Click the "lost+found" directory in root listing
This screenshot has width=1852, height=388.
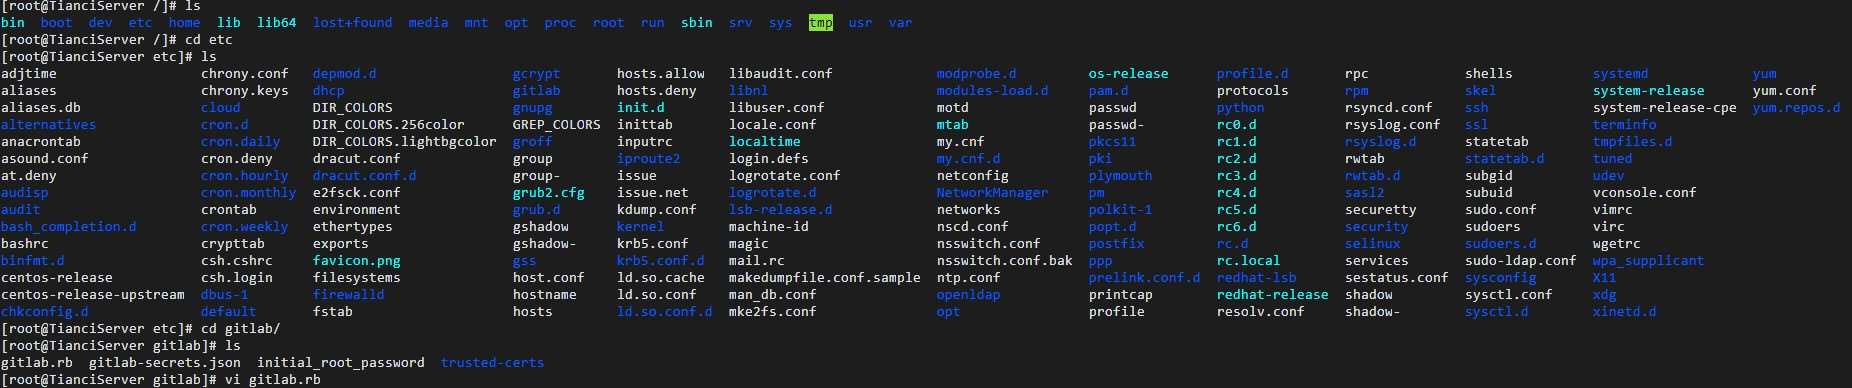pyautogui.click(x=352, y=23)
